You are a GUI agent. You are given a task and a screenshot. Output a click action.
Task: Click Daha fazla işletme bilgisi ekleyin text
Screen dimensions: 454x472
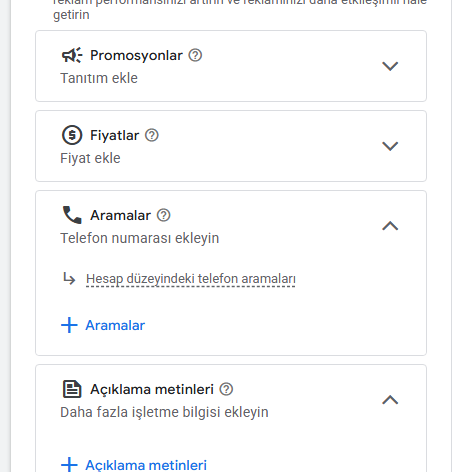point(164,412)
